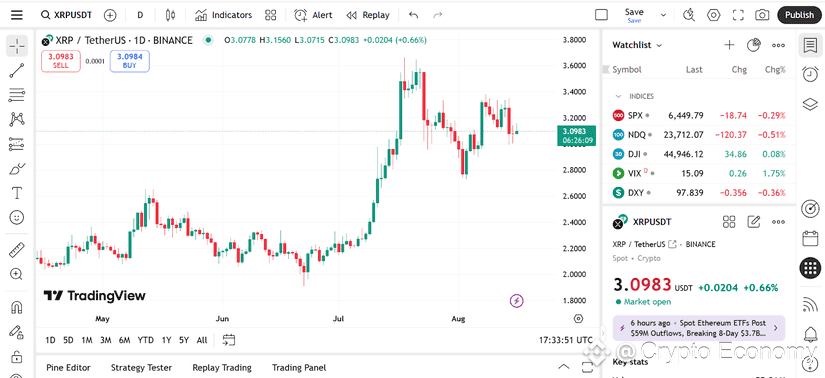Take a chart snapshot with camera icon

click(x=762, y=15)
